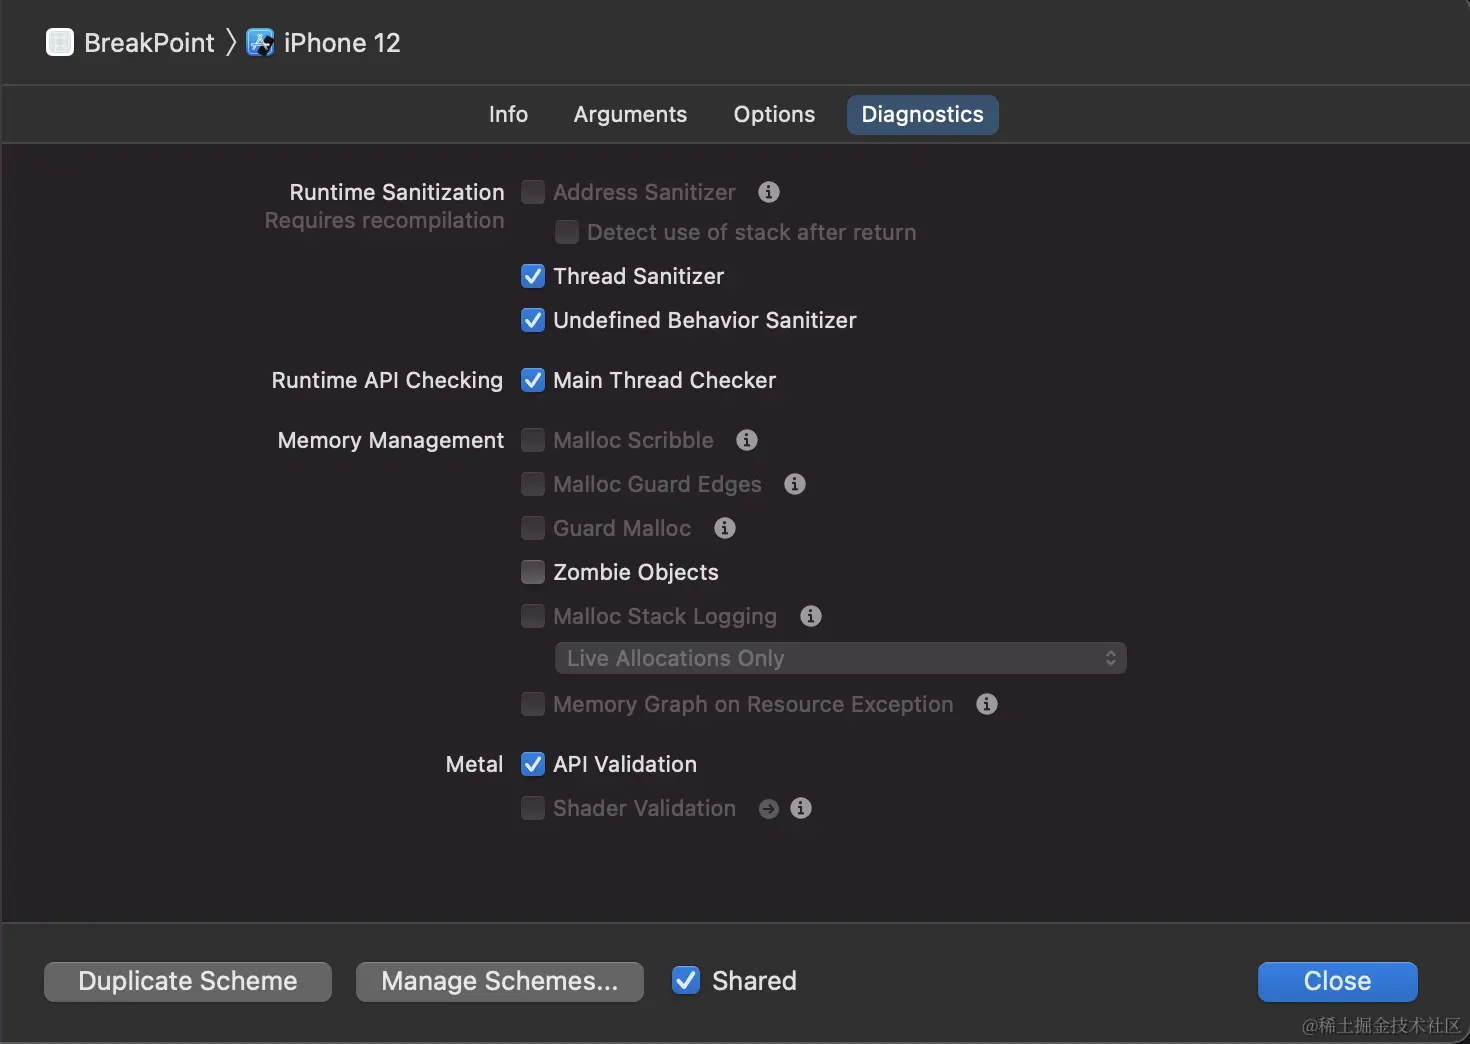The width and height of the screenshot is (1470, 1044).
Task: Switch to the Options tab
Action: [774, 115]
